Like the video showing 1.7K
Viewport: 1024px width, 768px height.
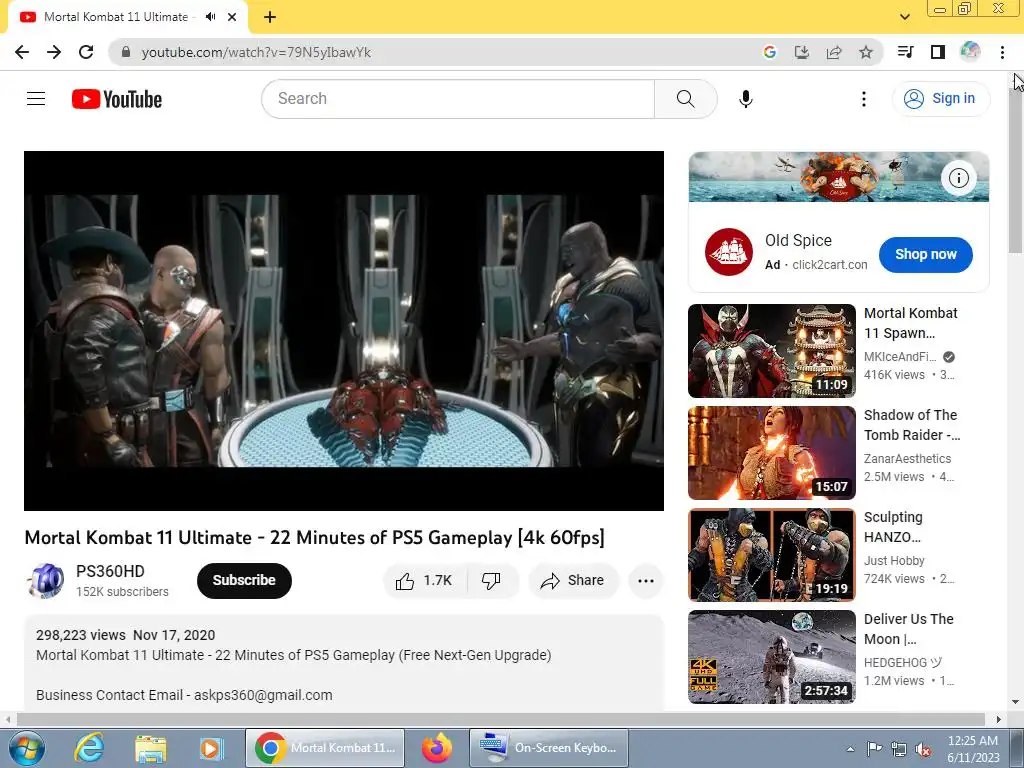point(424,581)
